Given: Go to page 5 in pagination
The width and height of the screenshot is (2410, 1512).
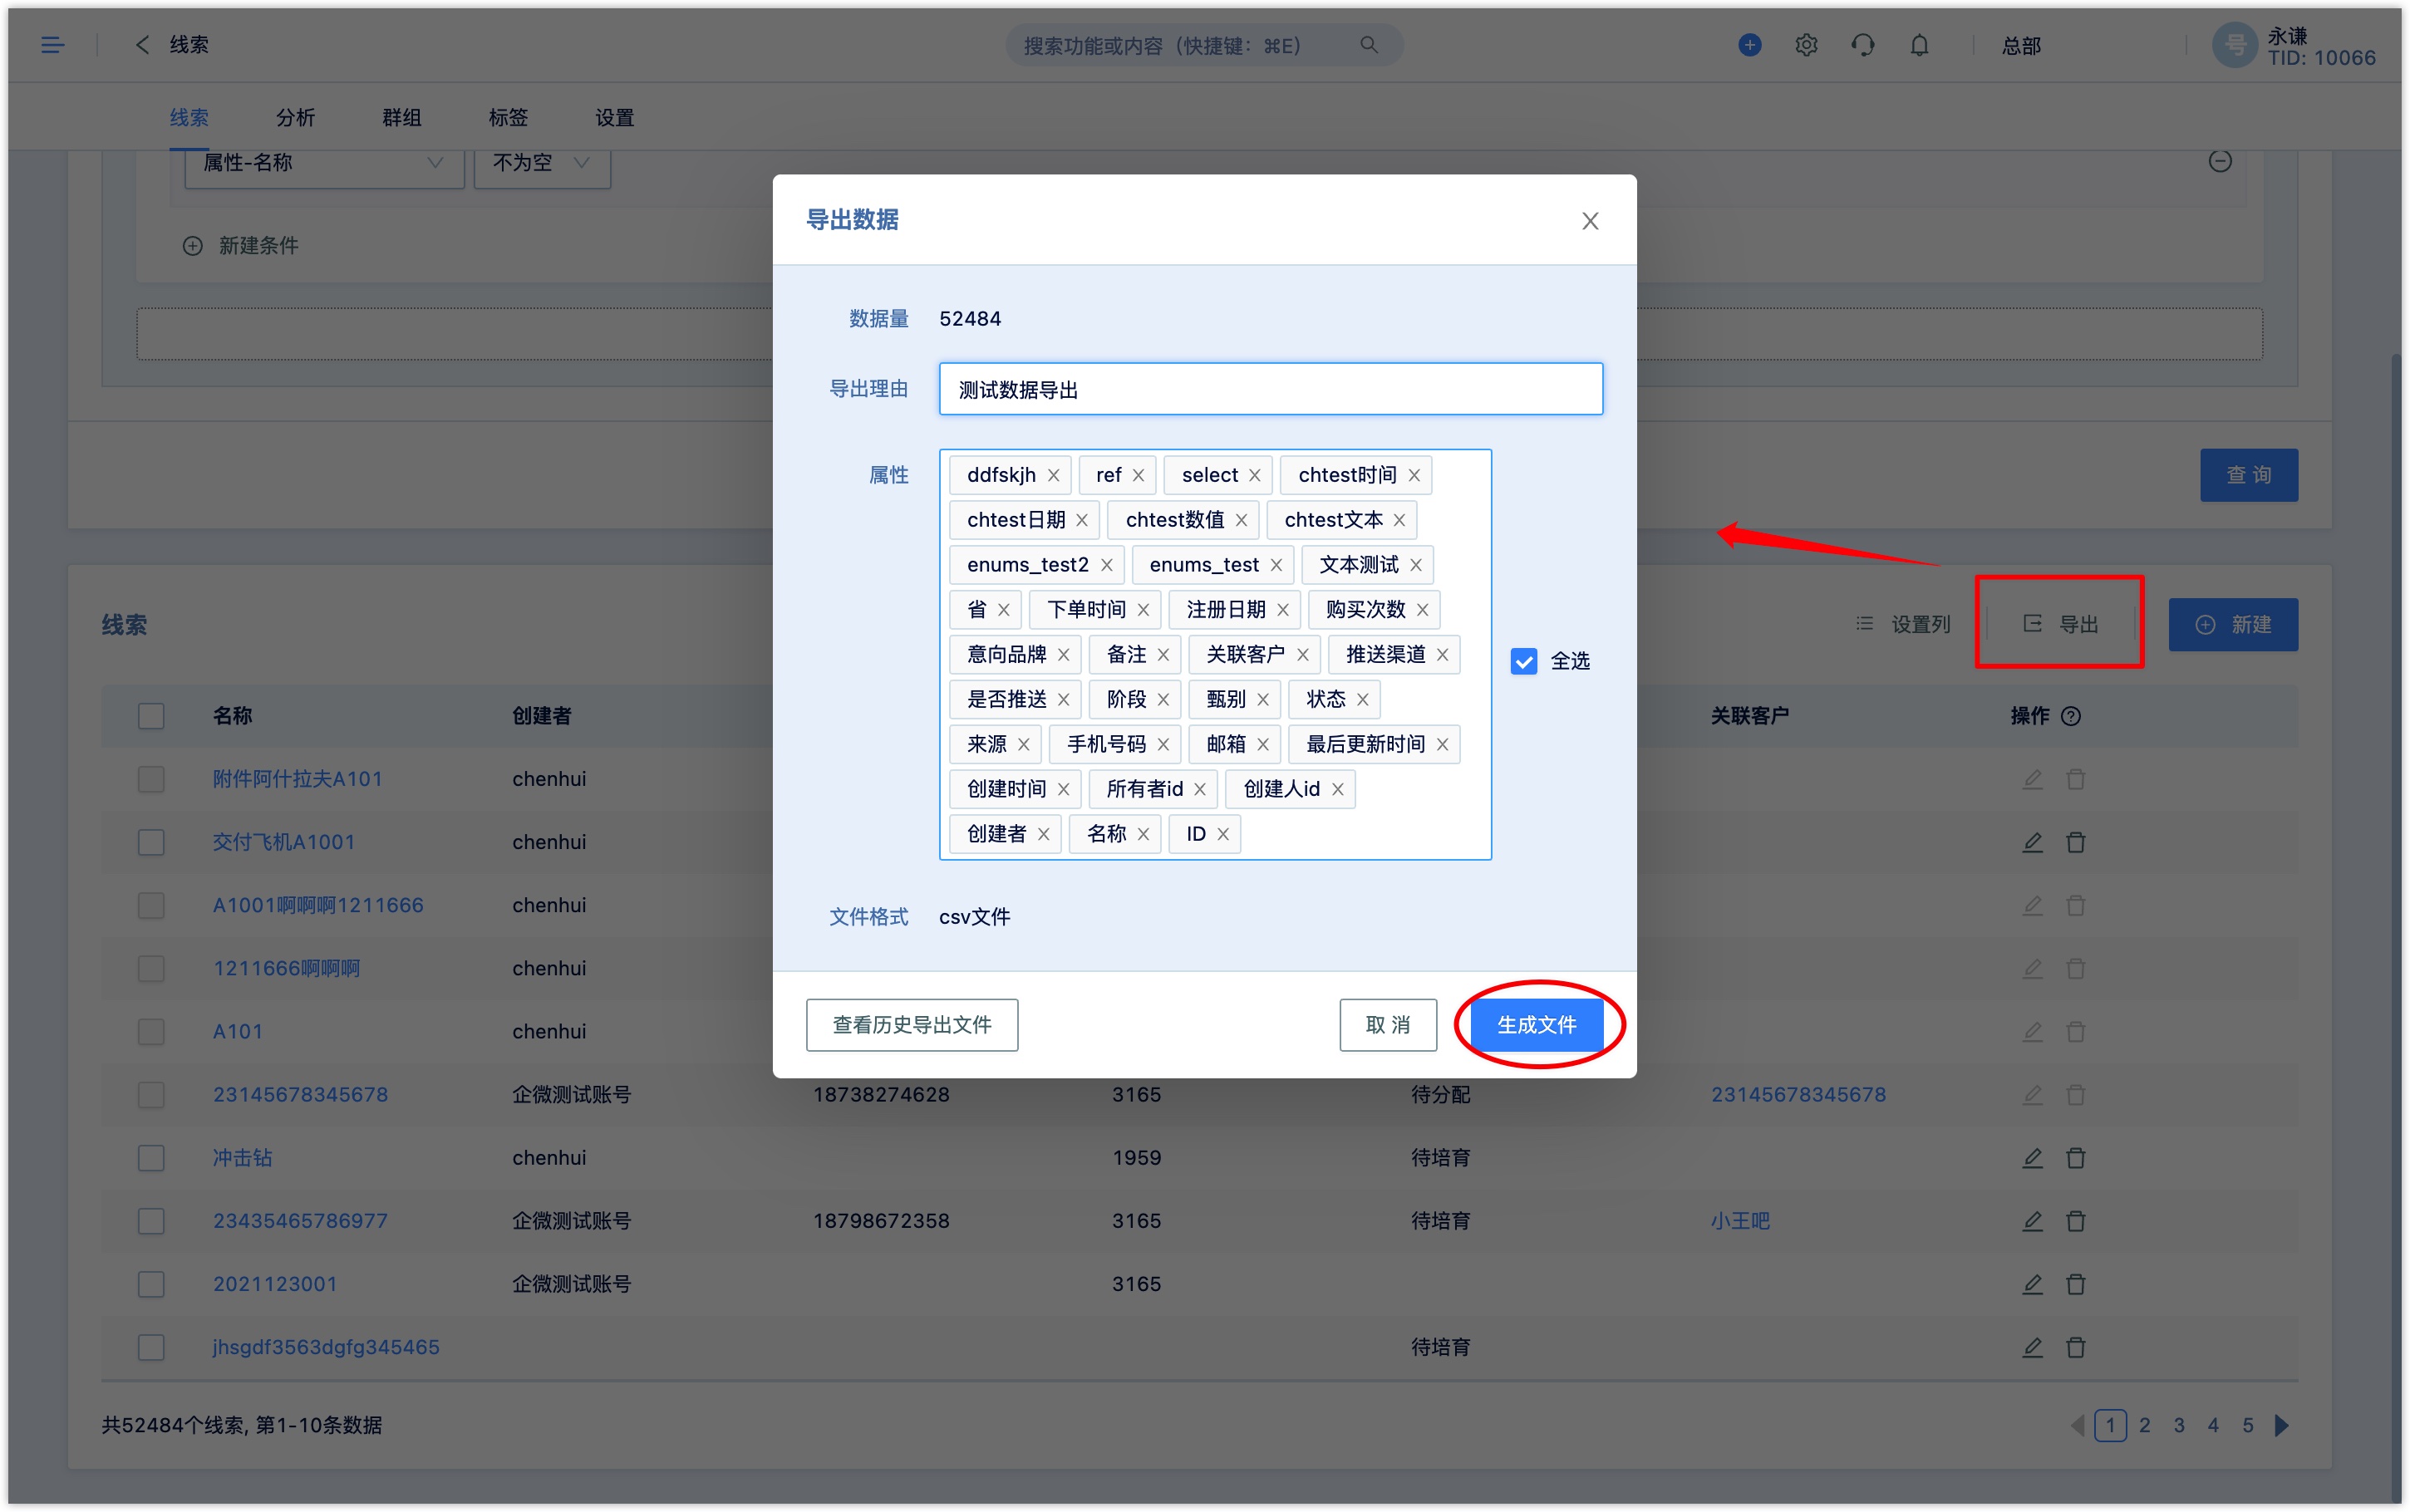Looking at the screenshot, I should point(2248,1425).
